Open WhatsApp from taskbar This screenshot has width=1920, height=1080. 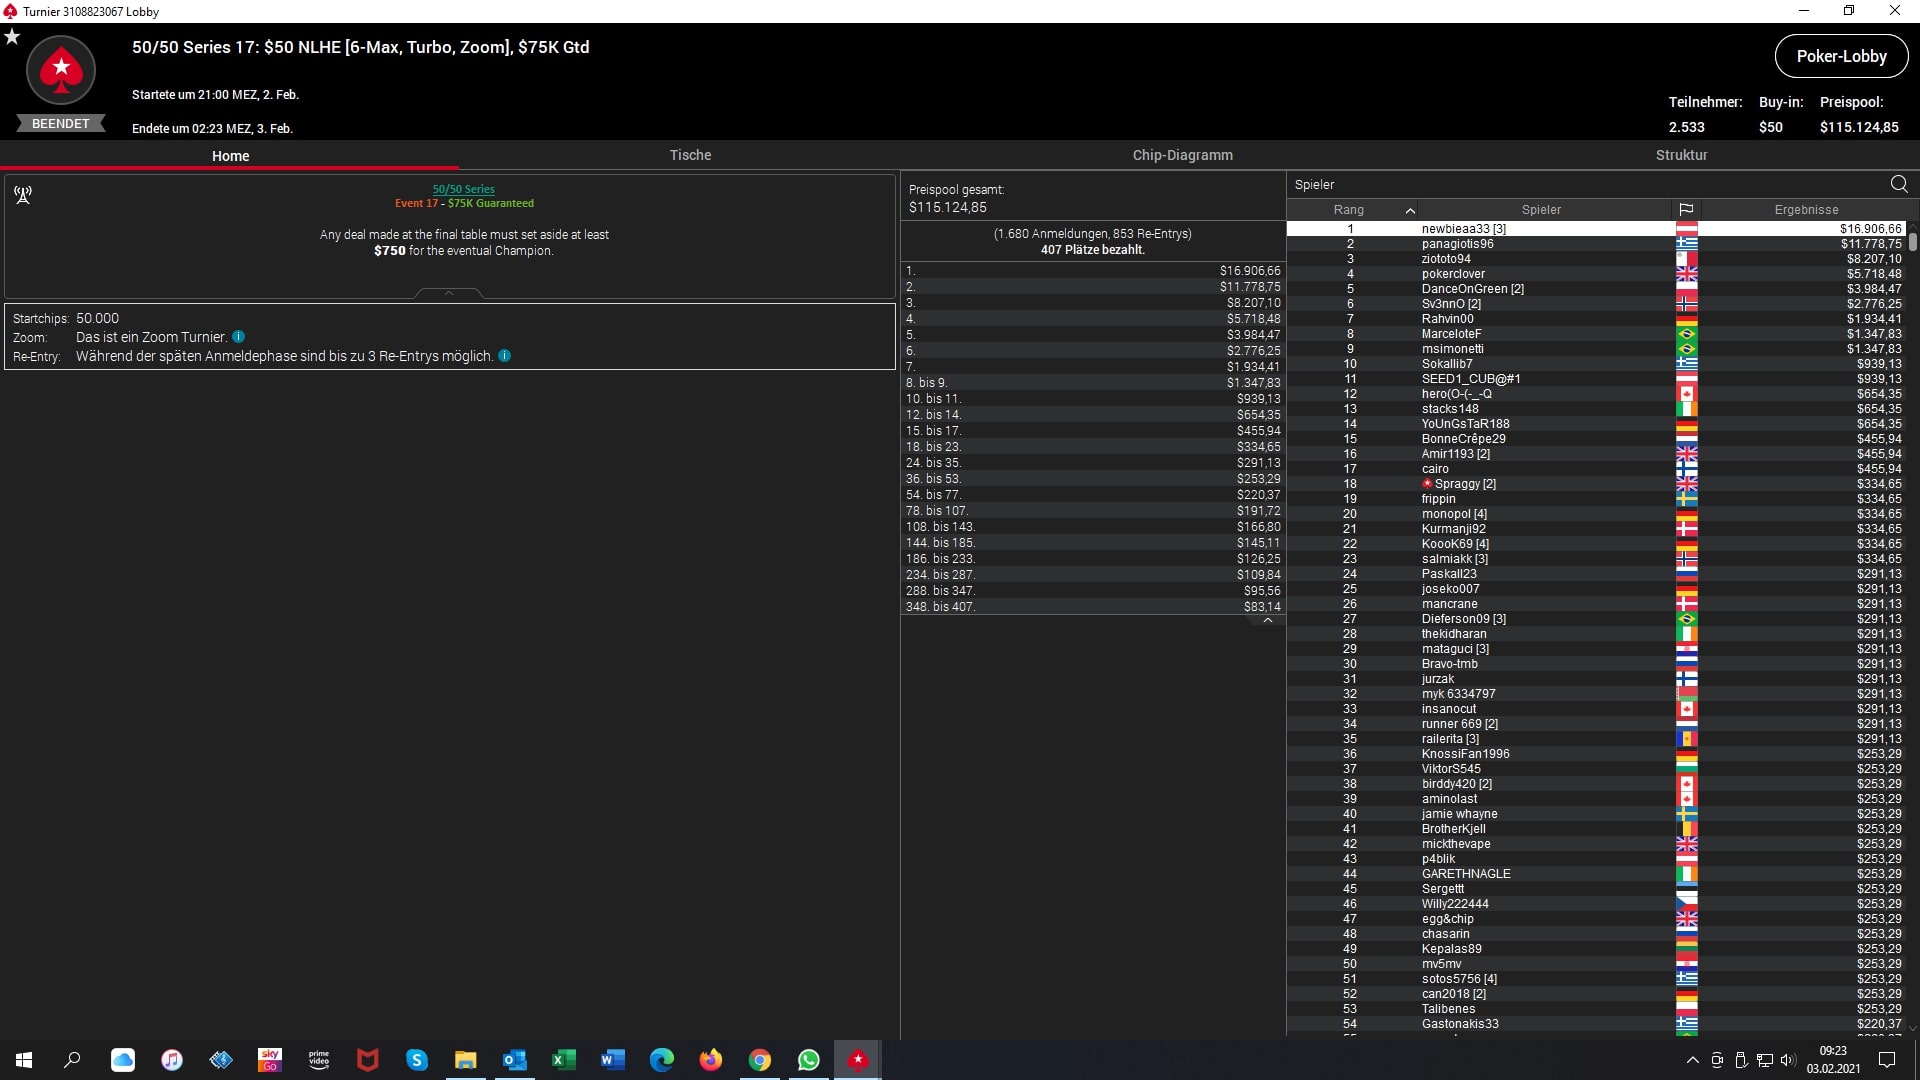[x=808, y=1060]
